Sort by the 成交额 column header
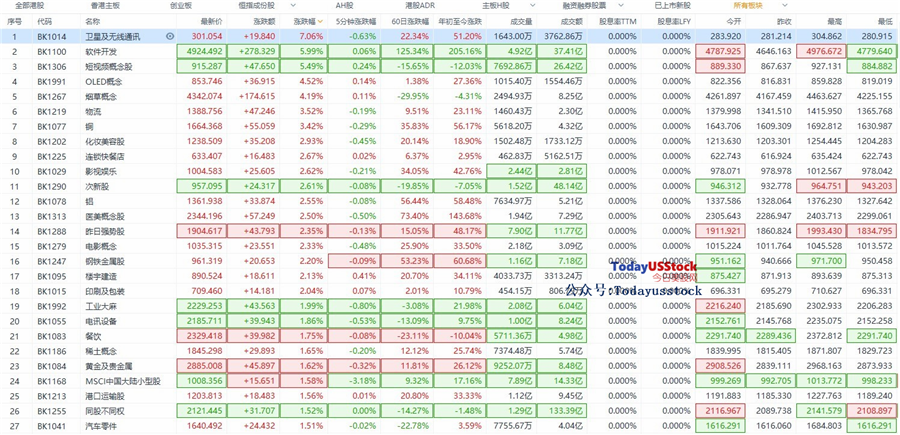Viewport: 900px width, 435px height. tap(572, 21)
